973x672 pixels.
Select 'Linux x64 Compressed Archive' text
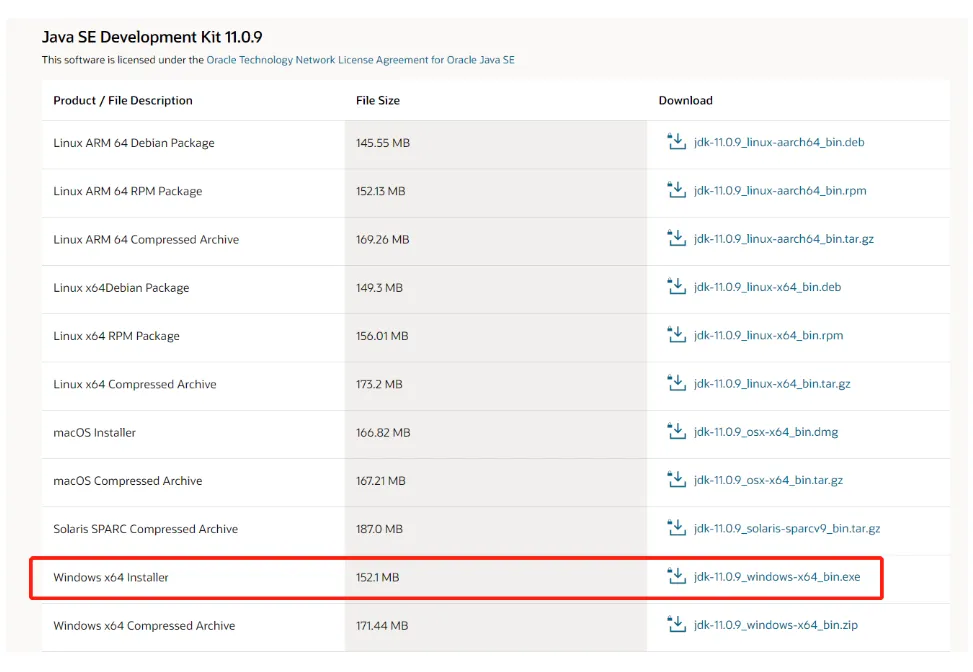tap(135, 384)
